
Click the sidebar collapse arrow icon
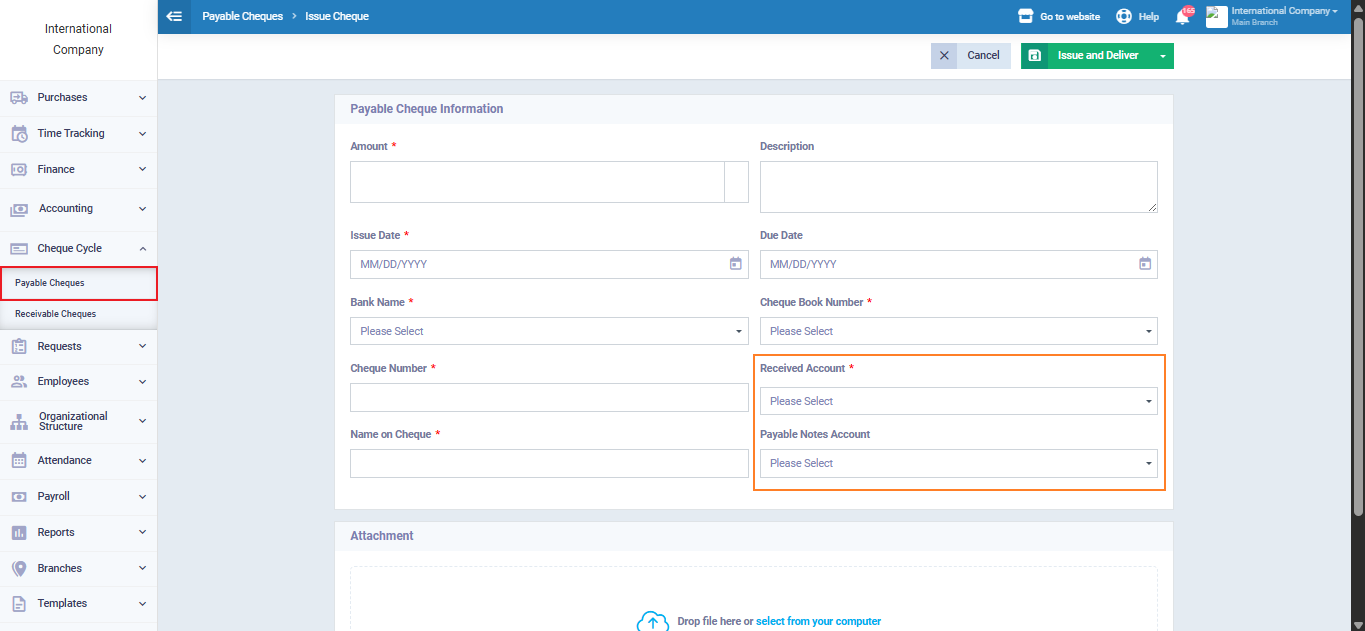point(174,16)
